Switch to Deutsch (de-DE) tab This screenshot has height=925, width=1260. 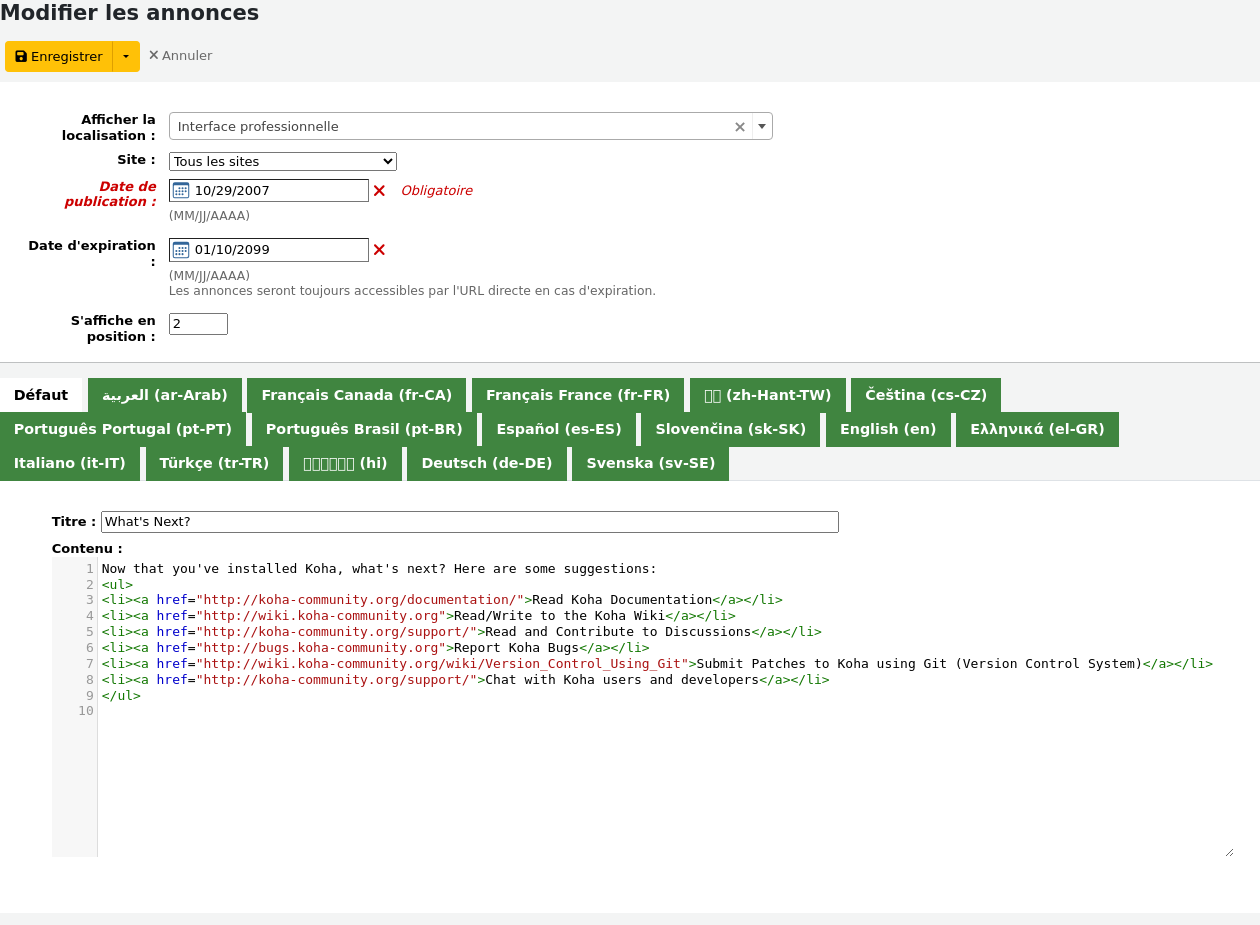tap(487, 463)
